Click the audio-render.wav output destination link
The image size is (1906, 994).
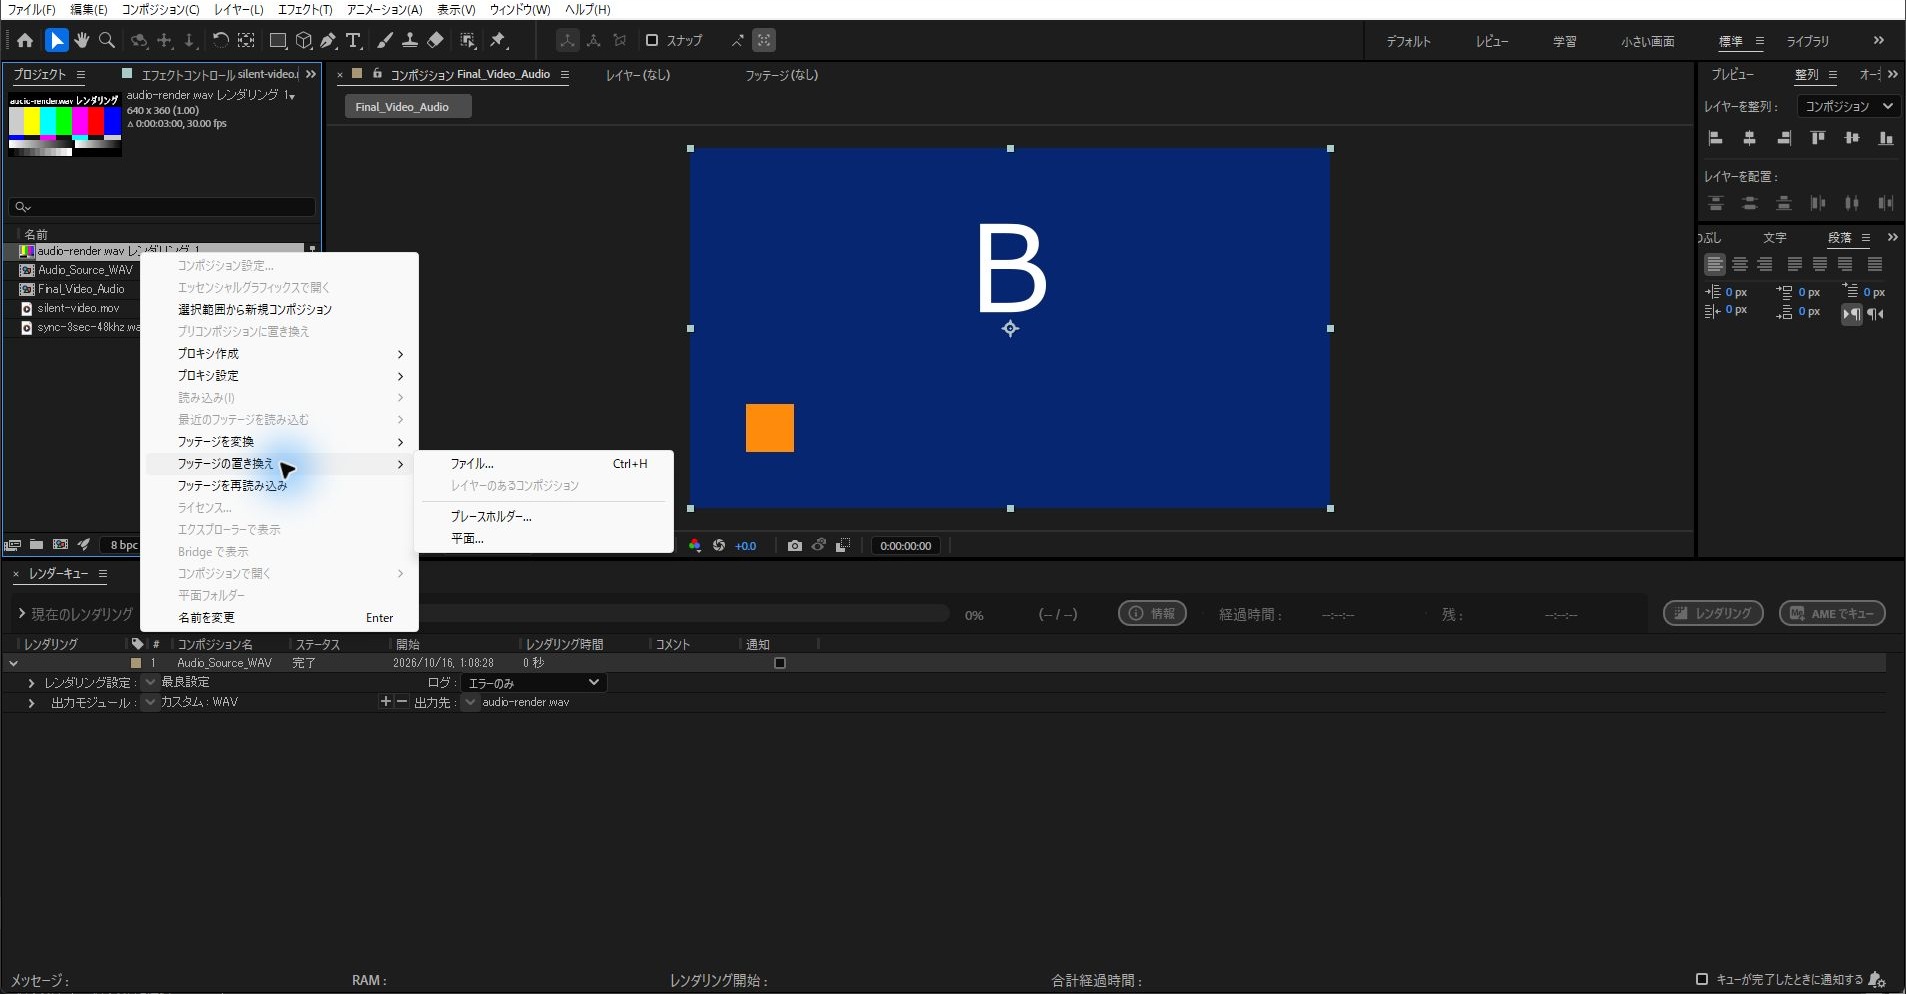(x=526, y=702)
